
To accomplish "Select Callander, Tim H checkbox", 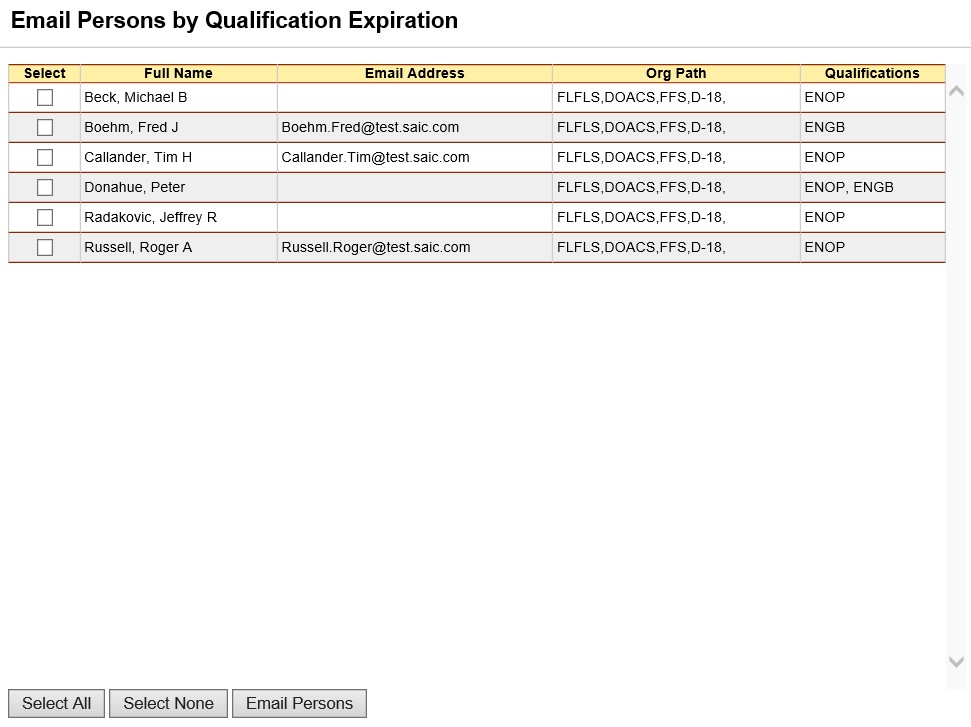I will pos(45,157).
